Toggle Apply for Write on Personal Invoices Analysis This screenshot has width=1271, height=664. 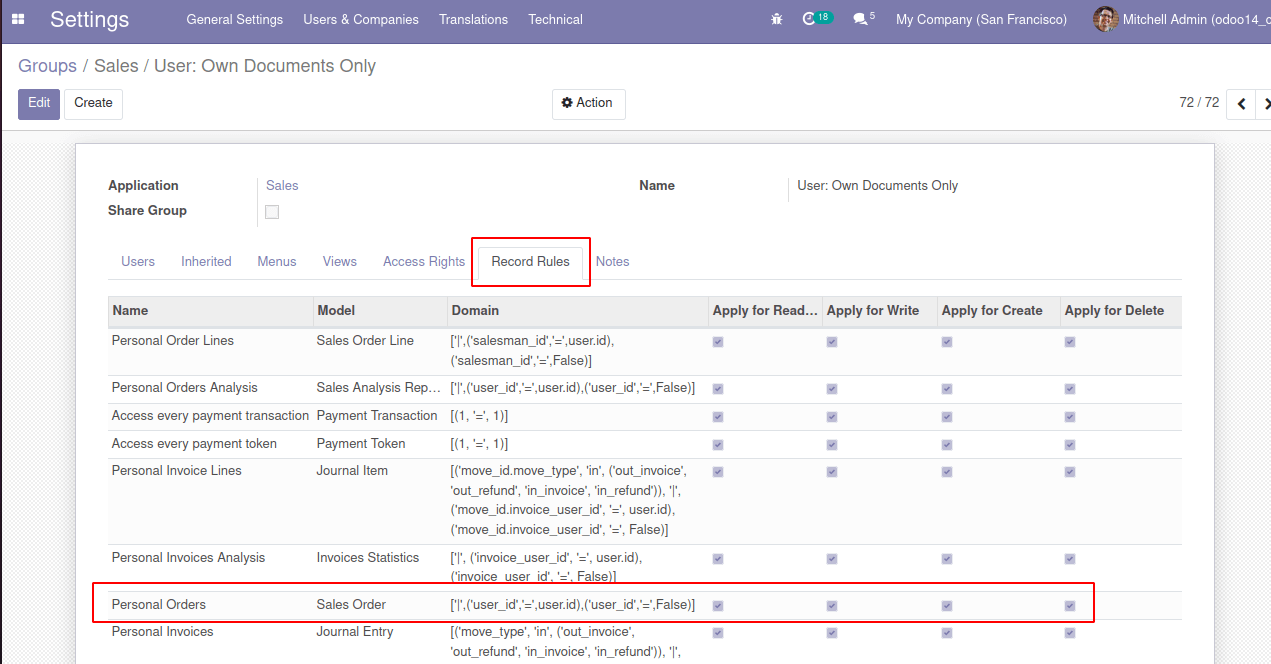(x=832, y=559)
